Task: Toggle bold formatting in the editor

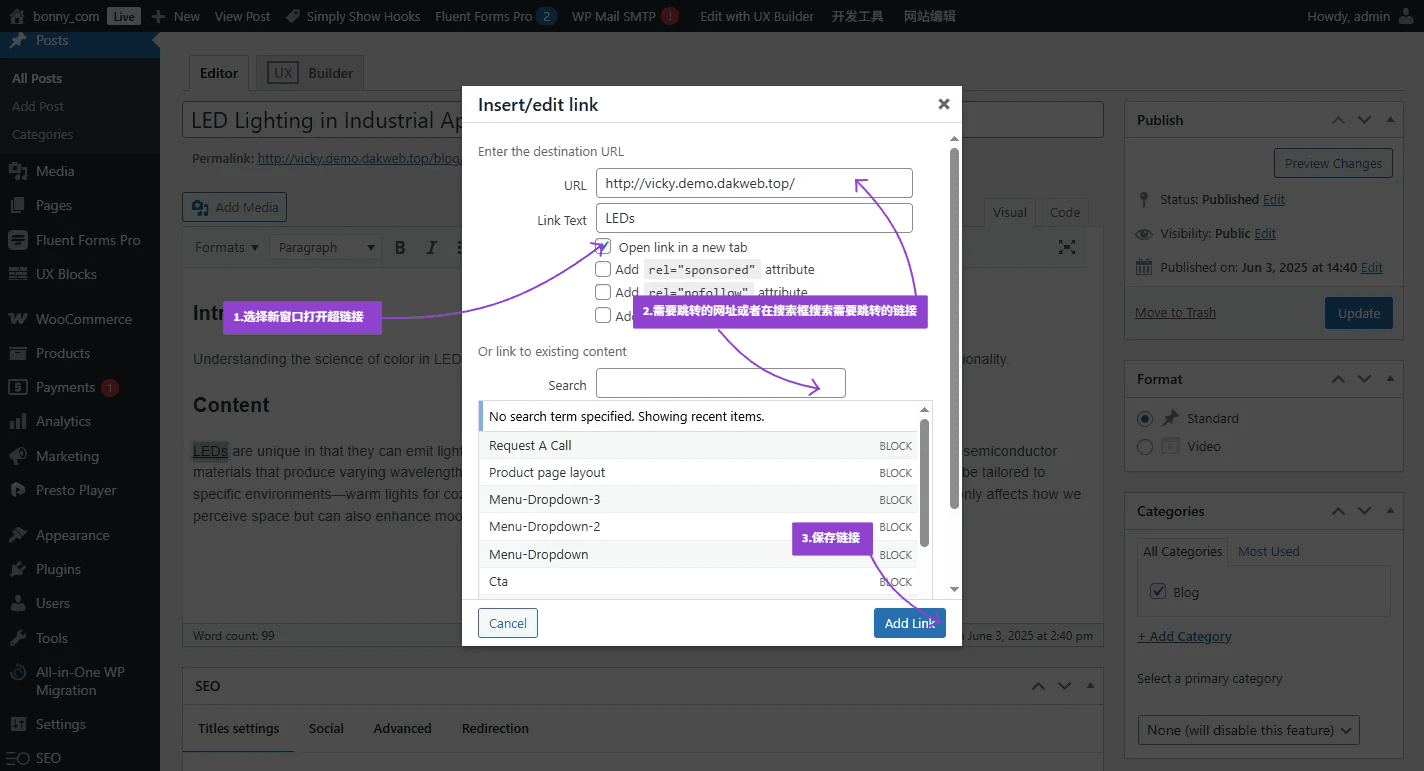Action: (400, 247)
